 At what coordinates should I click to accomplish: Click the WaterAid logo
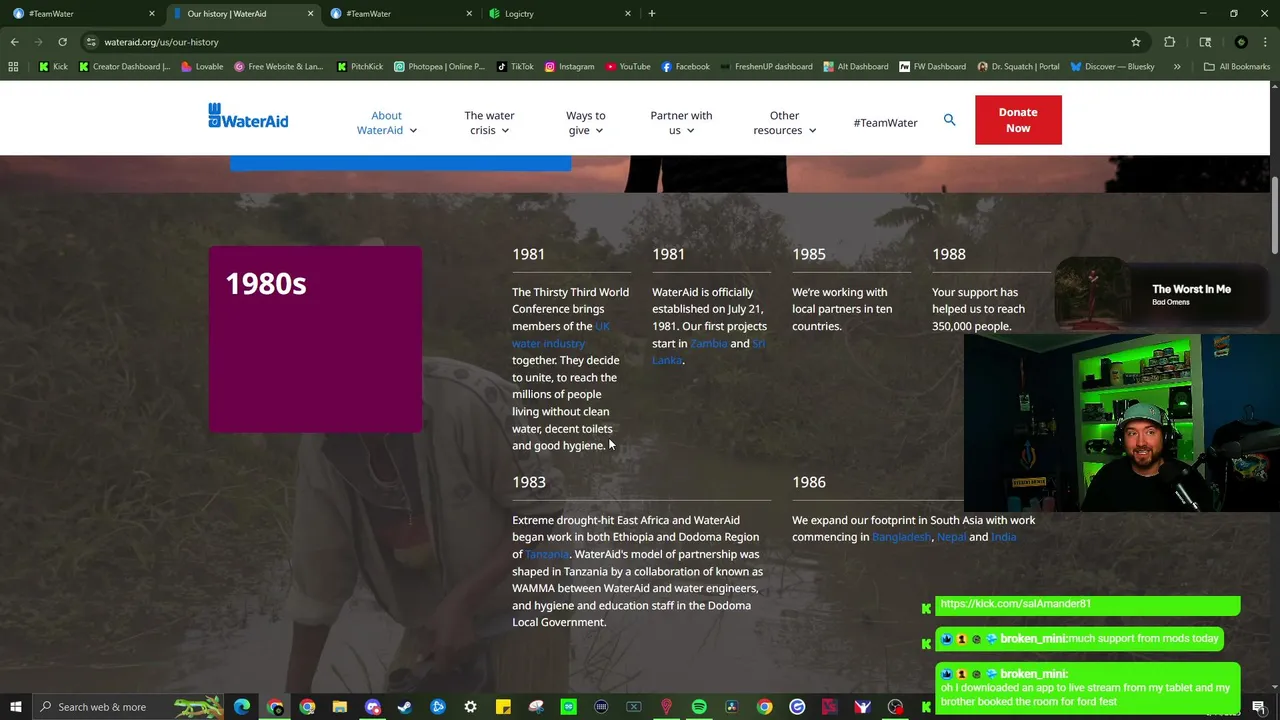pos(248,116)
